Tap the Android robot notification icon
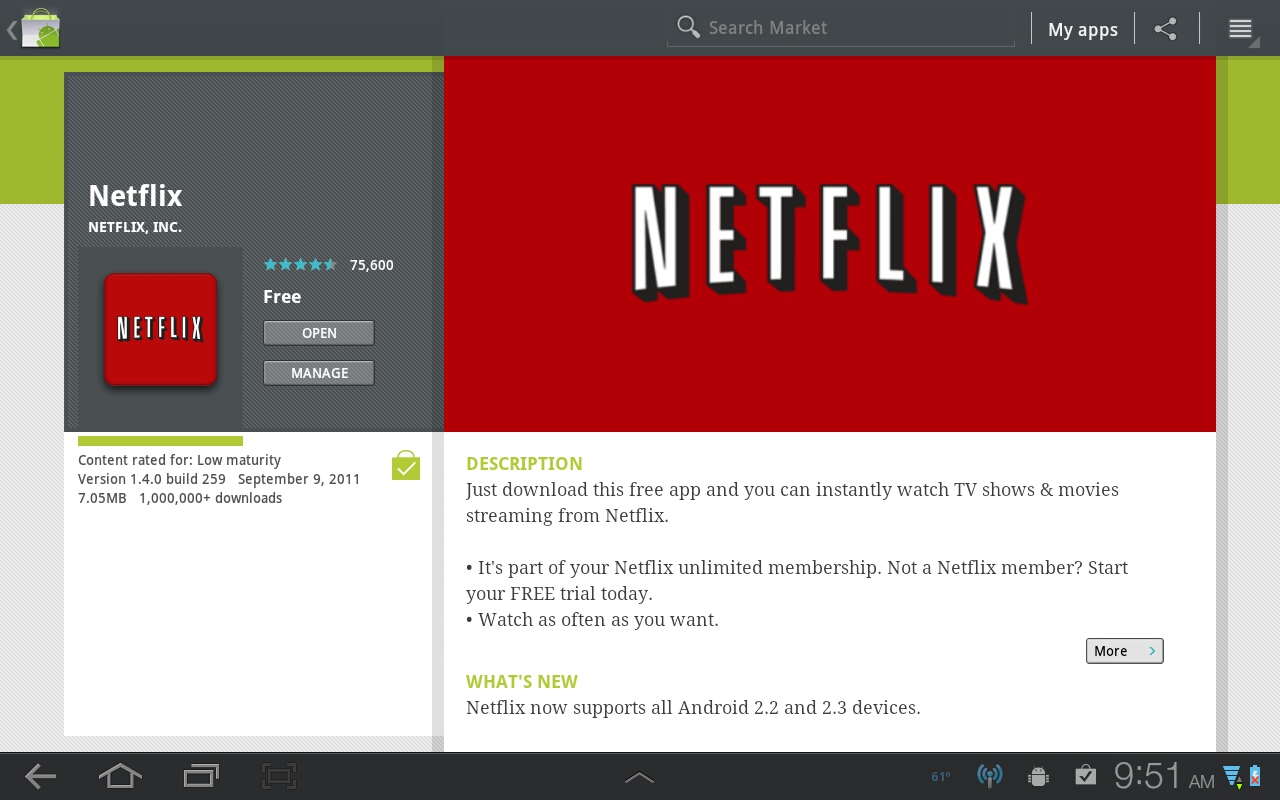The image size is (1280, 800). [x=1038, y=776]
